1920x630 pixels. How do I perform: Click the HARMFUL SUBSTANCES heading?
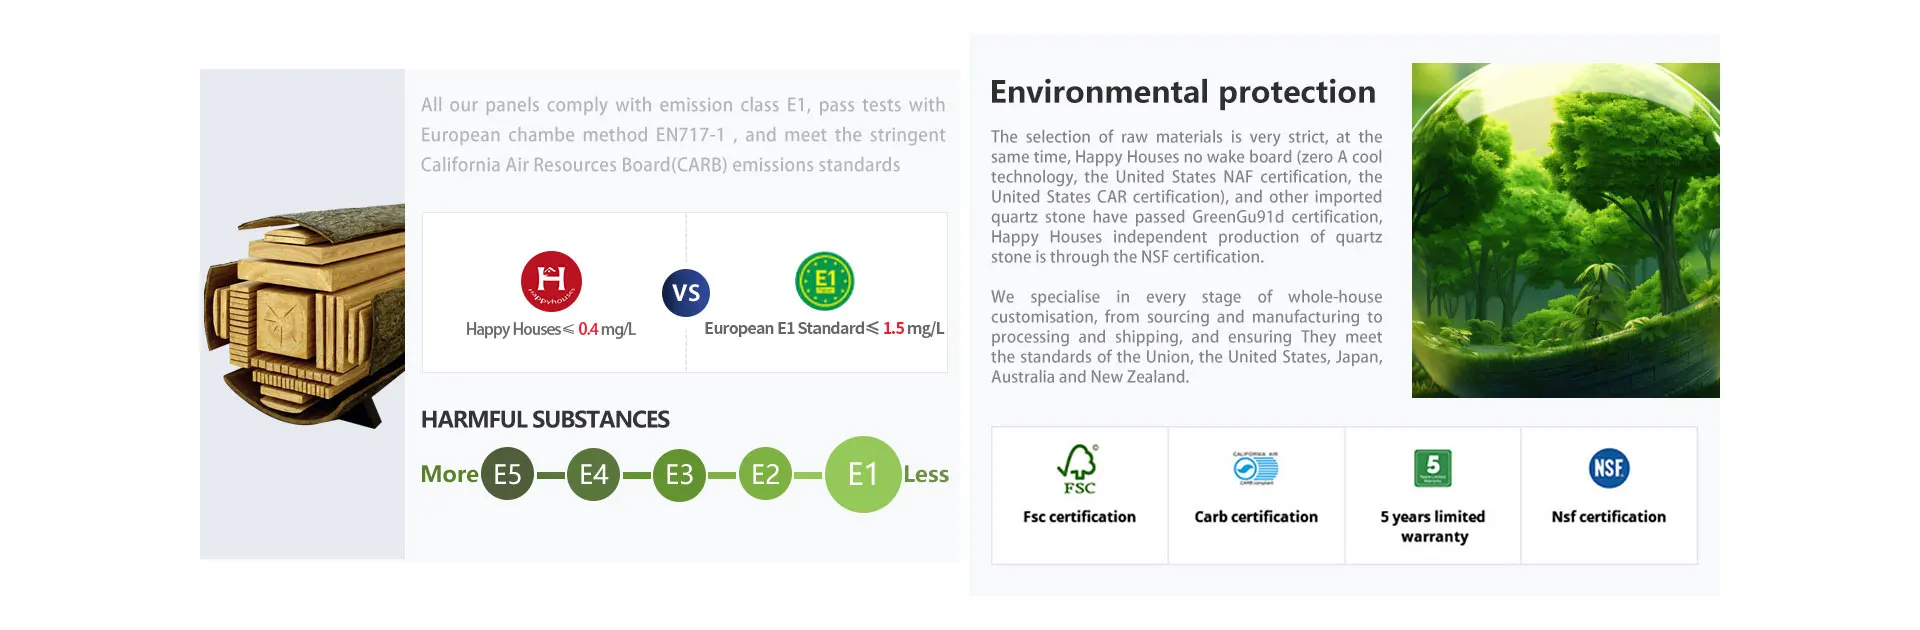[545, 419]
